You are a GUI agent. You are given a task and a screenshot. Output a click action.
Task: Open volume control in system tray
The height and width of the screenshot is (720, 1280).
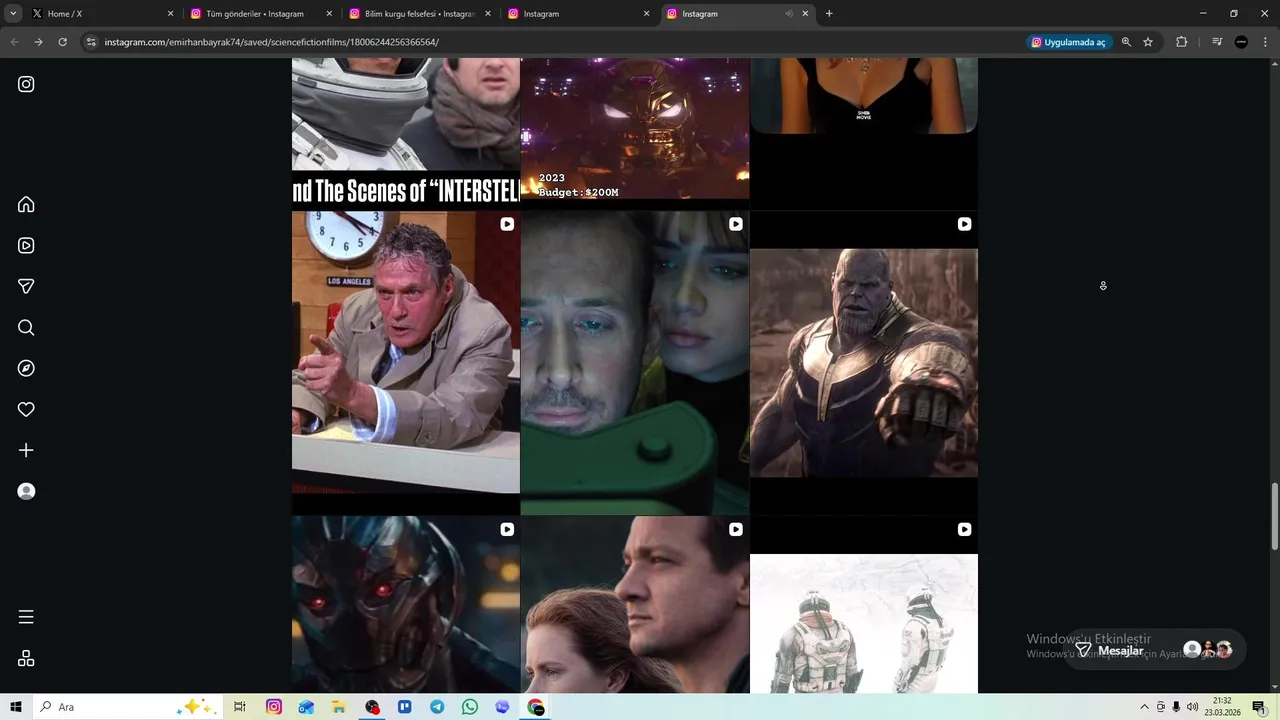click(1192, 707)
